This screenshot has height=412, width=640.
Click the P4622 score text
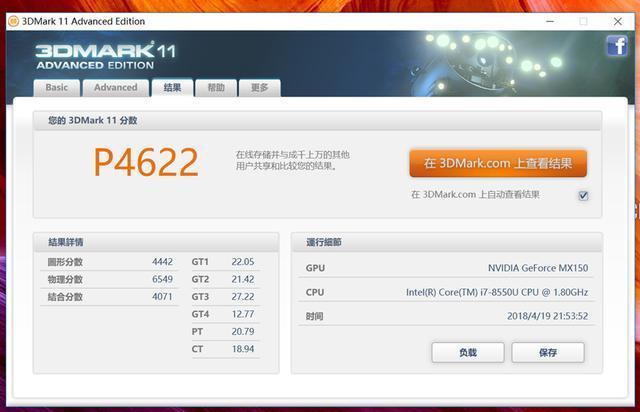[146, 163]
